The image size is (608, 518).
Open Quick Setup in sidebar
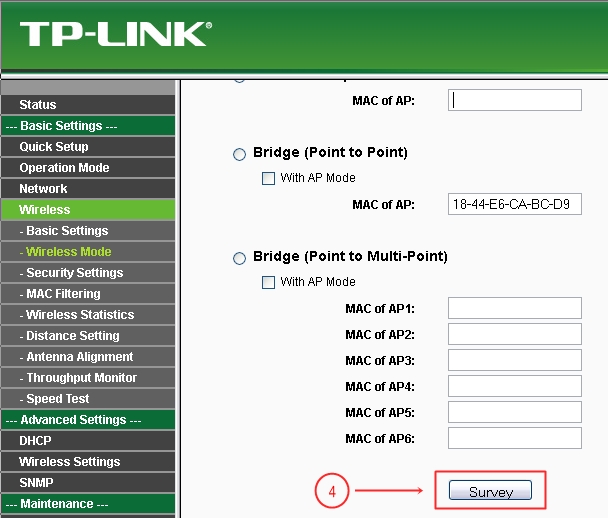(88, 147)
